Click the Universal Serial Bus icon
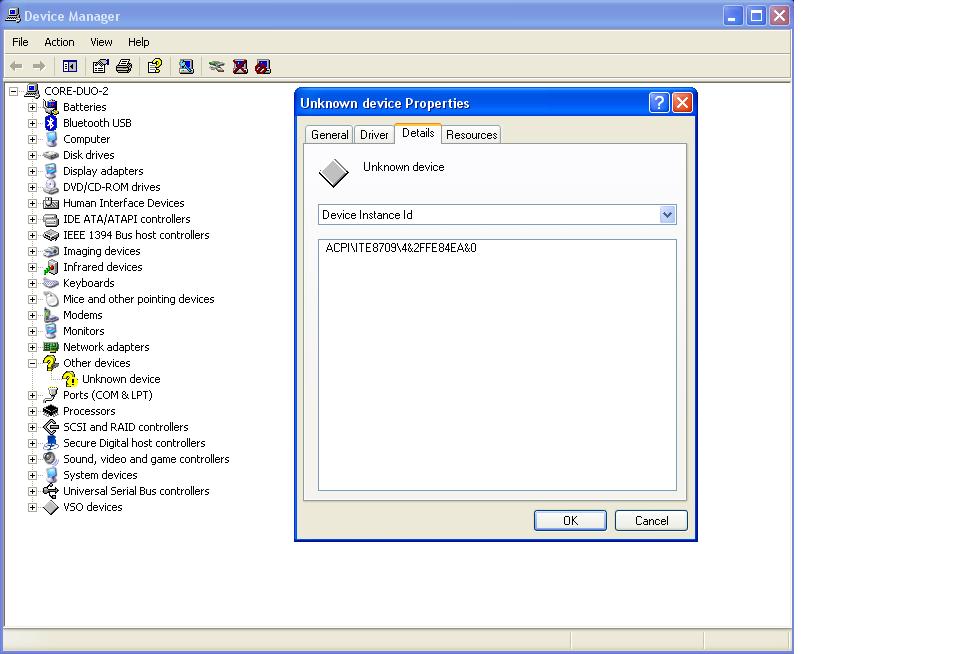The height and width of the screenshot is (654, 960). (51, 491)
